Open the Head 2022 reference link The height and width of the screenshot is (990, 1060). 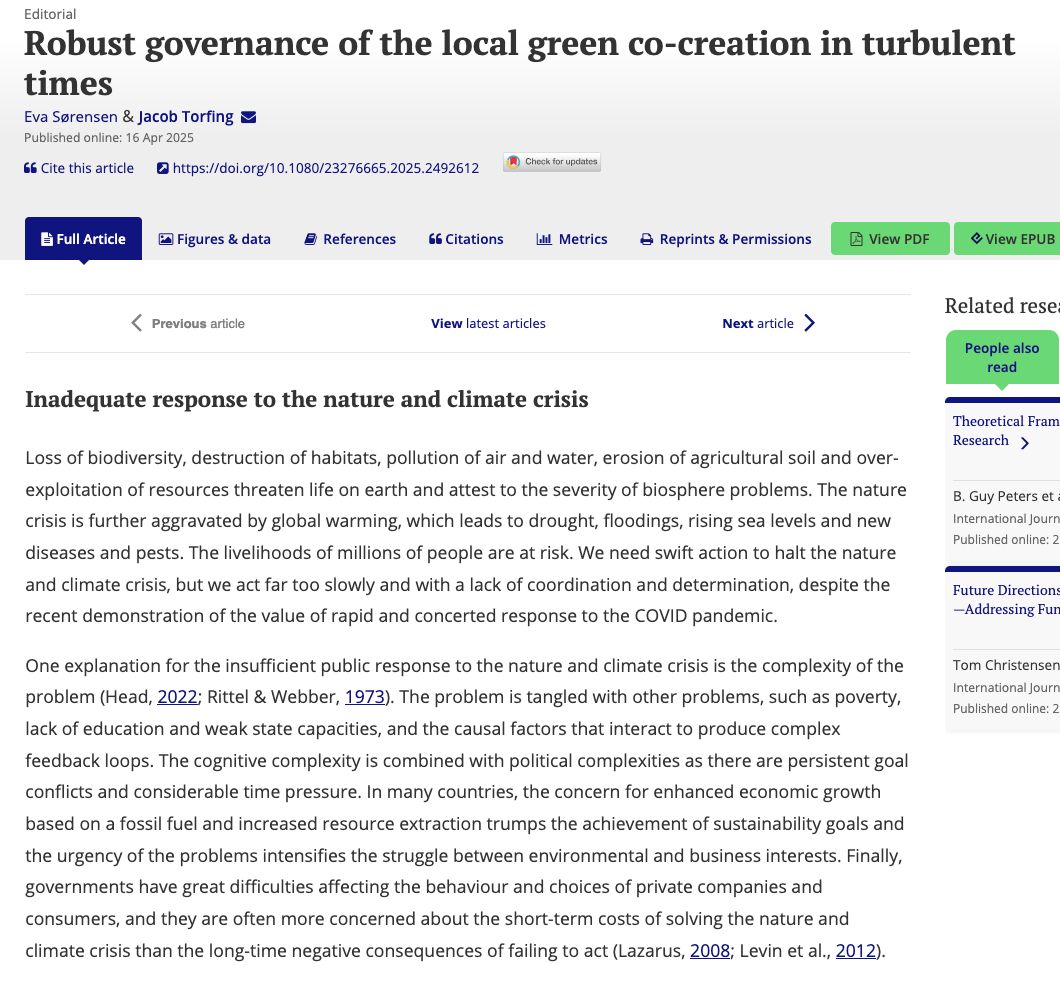[x=177, y=696]
